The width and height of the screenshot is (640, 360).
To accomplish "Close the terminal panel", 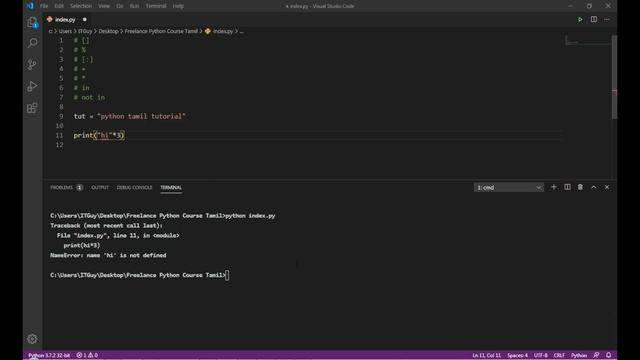I will [x=607, y=187].
